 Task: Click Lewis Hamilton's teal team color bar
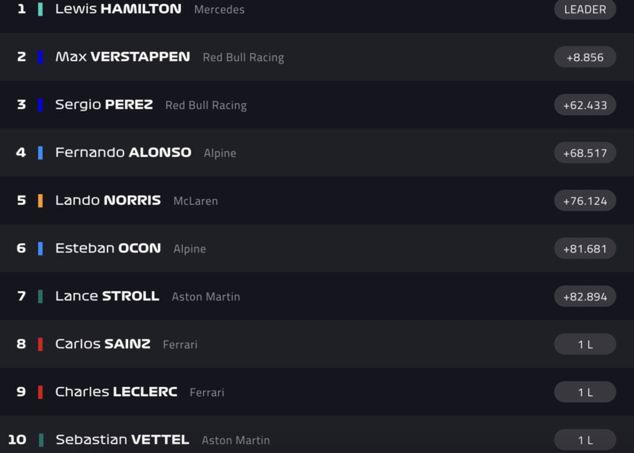40,9
